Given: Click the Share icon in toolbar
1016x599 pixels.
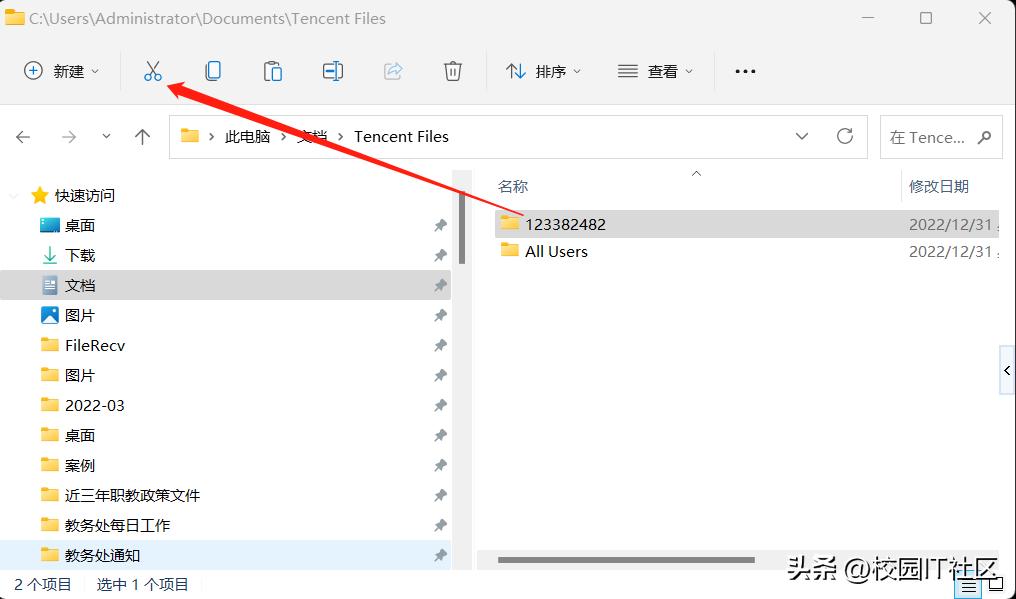Looking at the screenshot, I should point(393,71).
